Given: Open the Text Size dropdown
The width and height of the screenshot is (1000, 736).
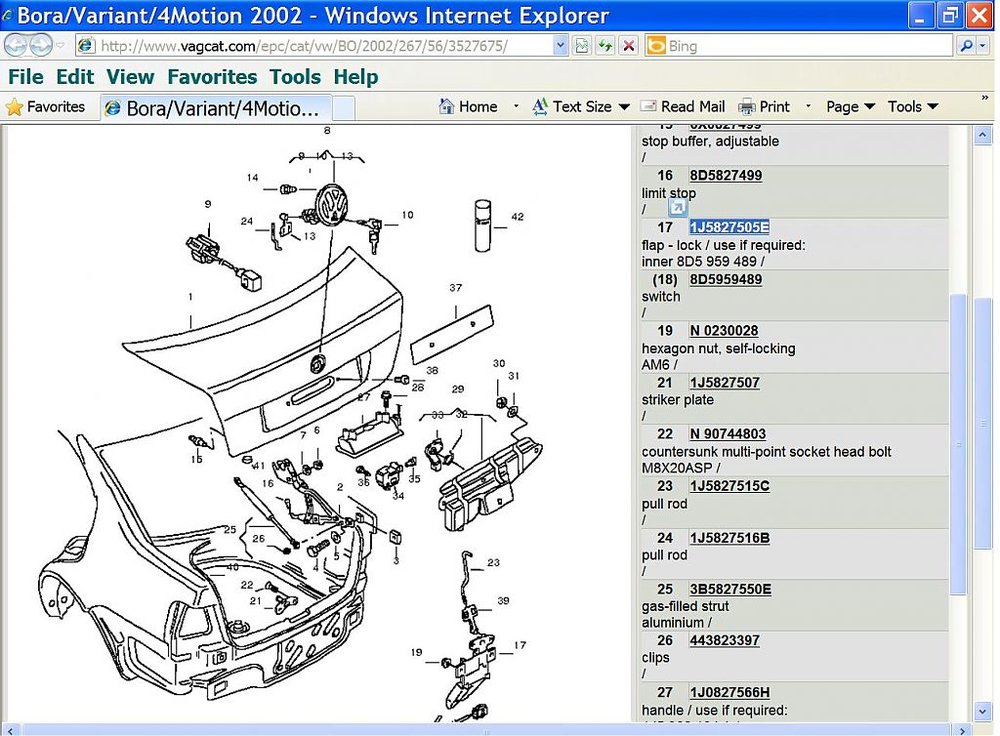Looking at the screenshot, I should click(x=581, y=107).
